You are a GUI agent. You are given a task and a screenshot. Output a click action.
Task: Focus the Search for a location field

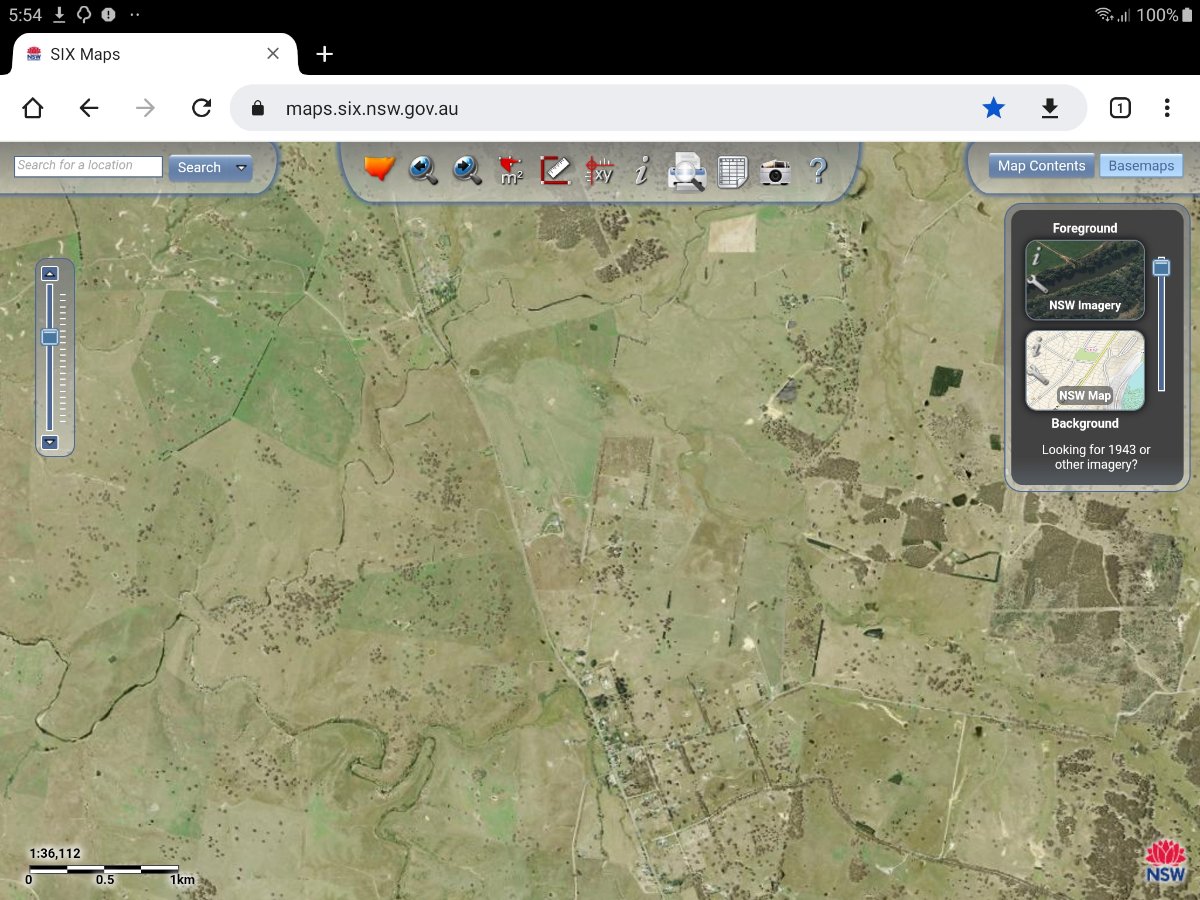88,166
